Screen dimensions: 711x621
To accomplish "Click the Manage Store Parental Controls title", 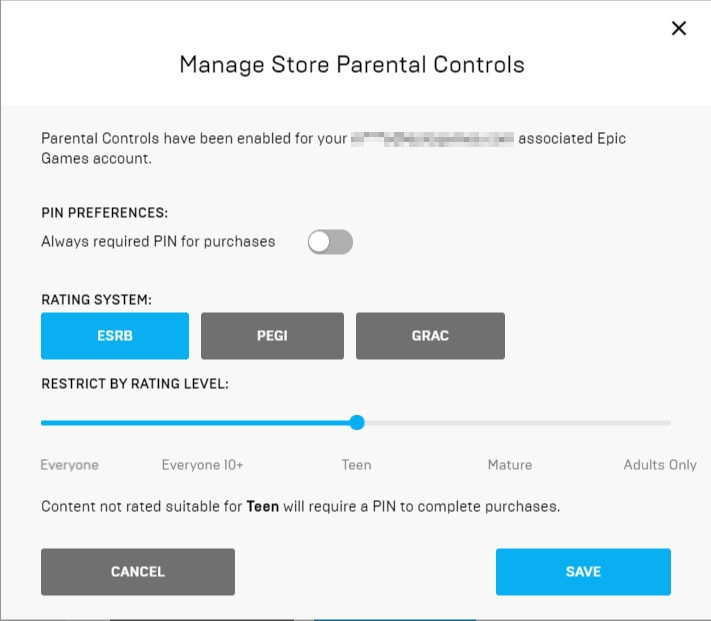I will (352, 65).
